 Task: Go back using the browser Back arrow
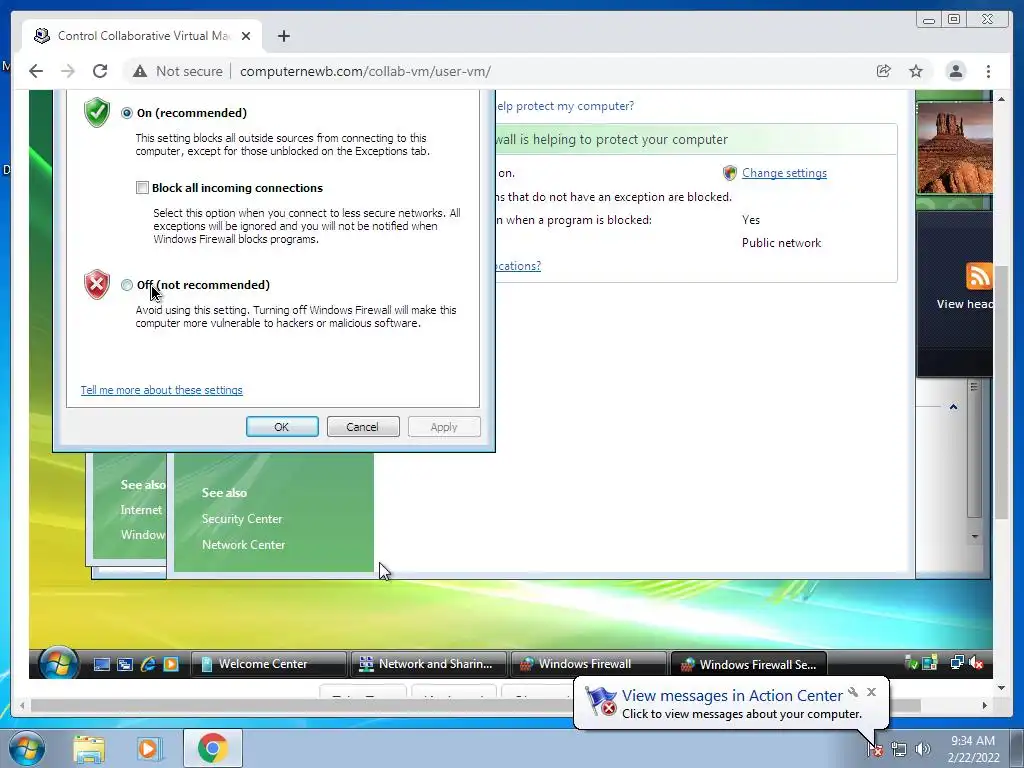tap(36, 71)
